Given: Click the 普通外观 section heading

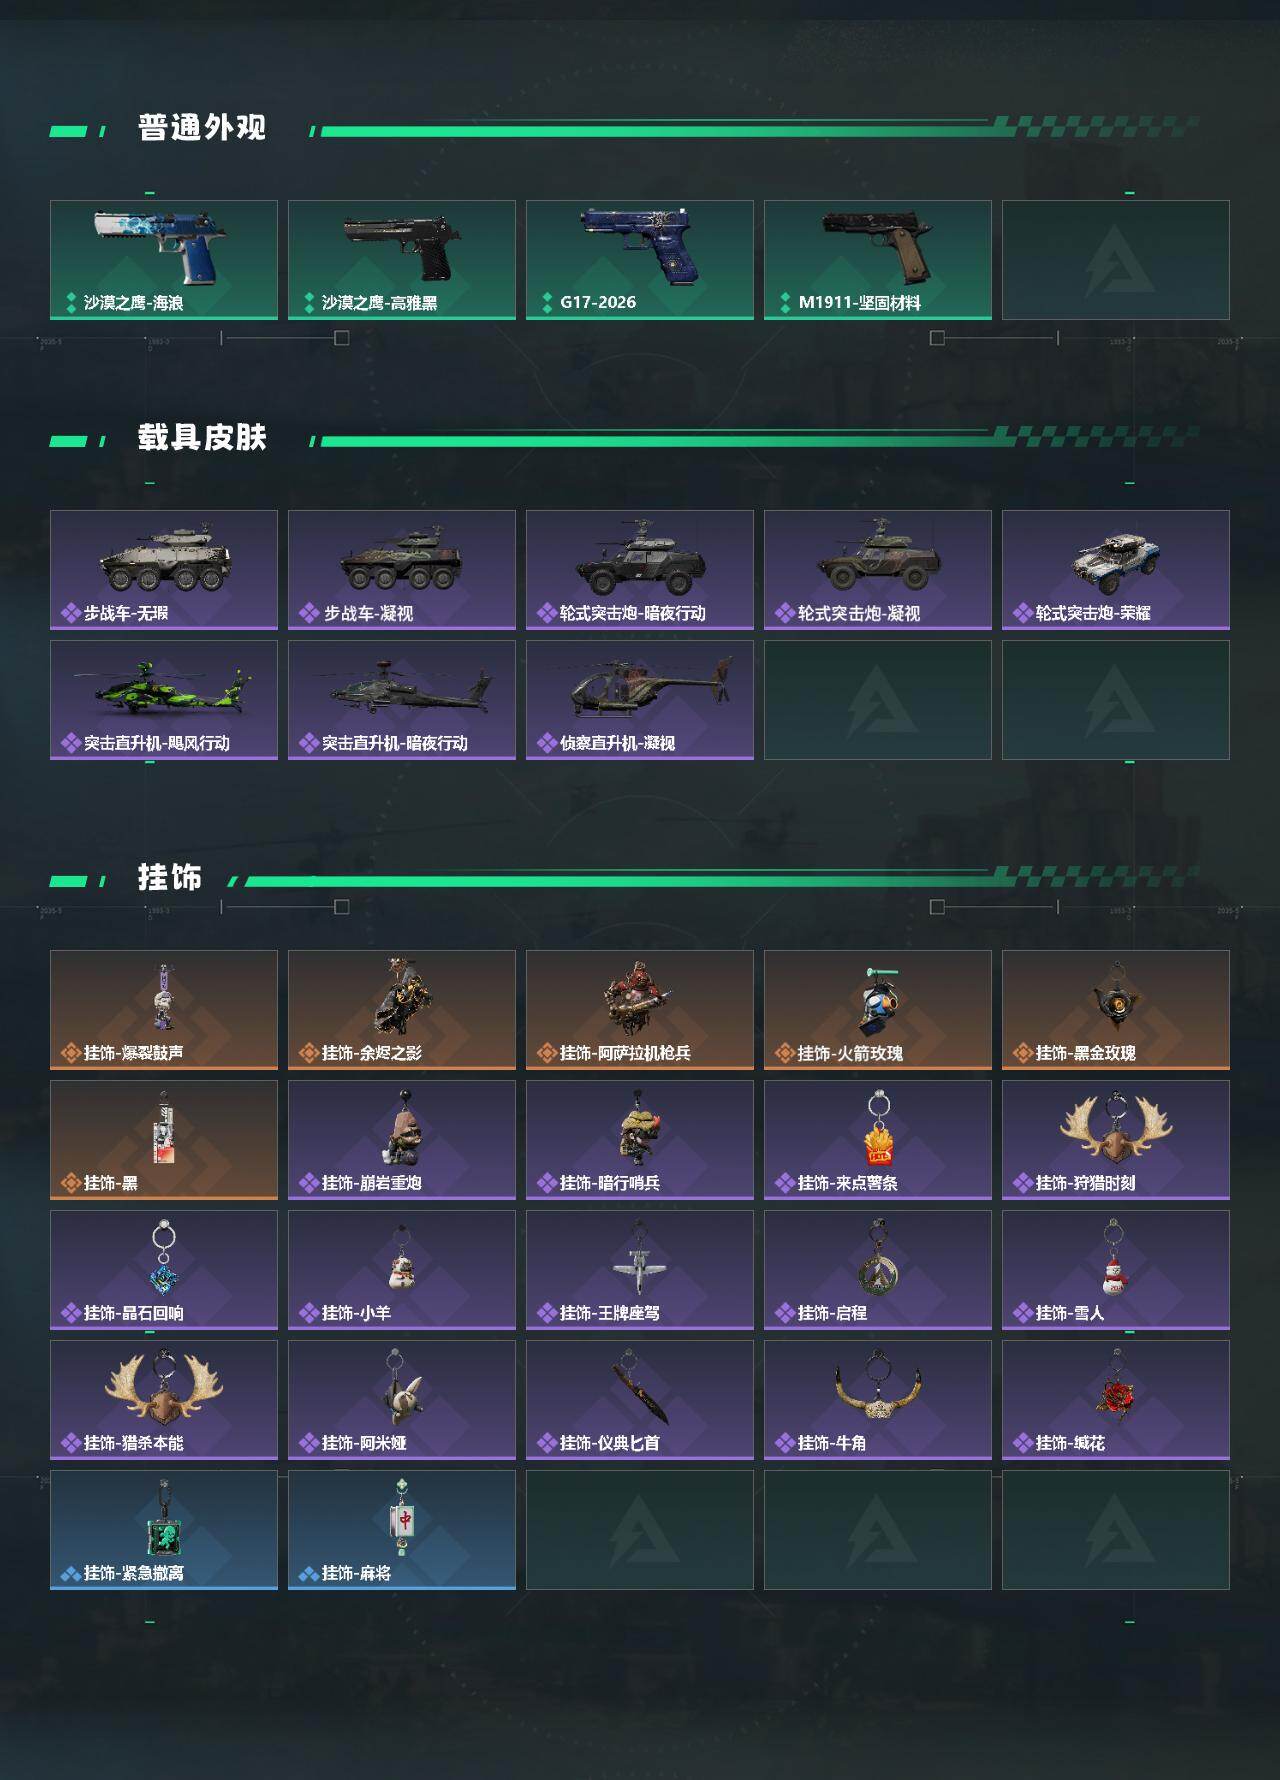Looking at the screenshot, I should (x=202, y=128).
